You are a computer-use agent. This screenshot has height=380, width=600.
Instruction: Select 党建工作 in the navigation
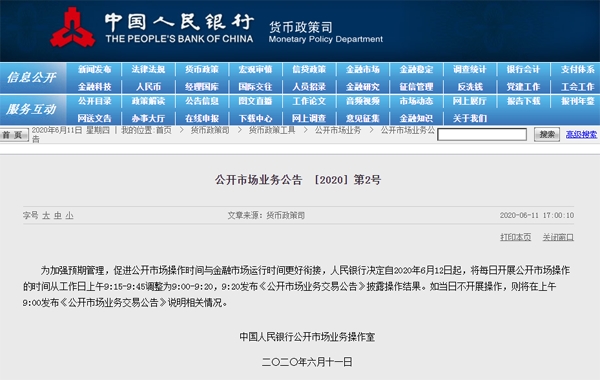click(523, 87)
